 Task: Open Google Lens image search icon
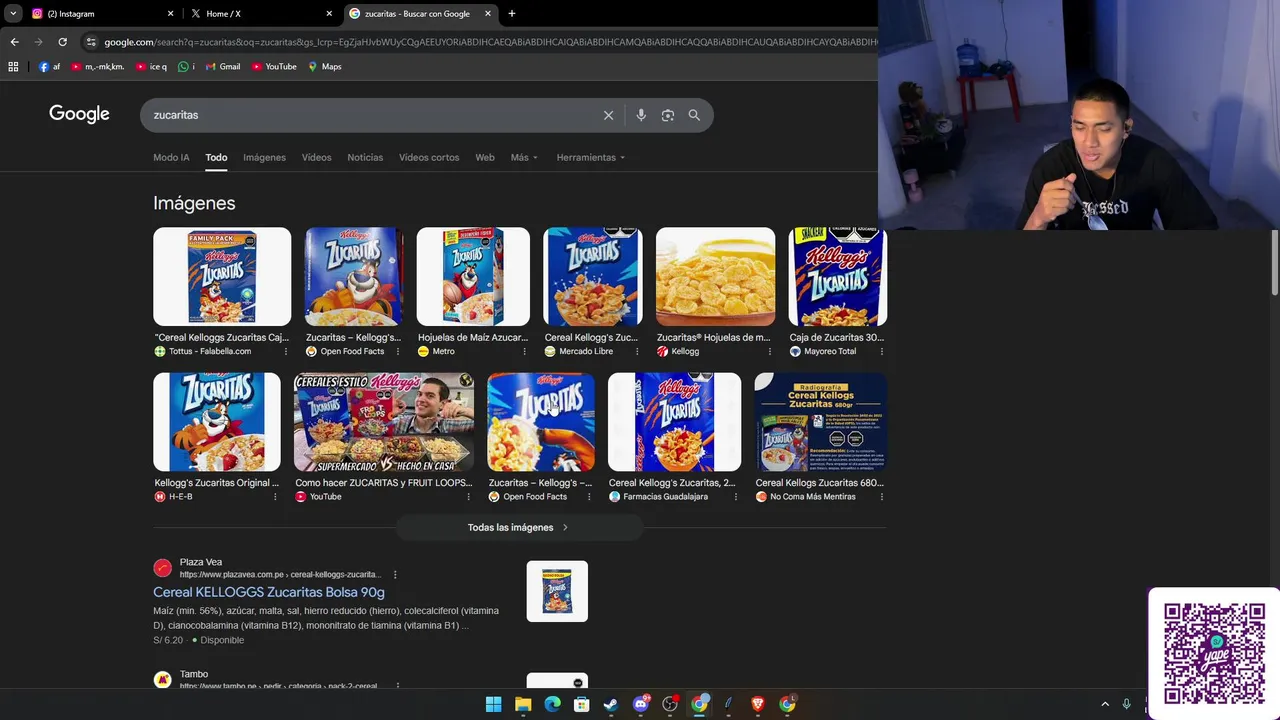(668, 115)
